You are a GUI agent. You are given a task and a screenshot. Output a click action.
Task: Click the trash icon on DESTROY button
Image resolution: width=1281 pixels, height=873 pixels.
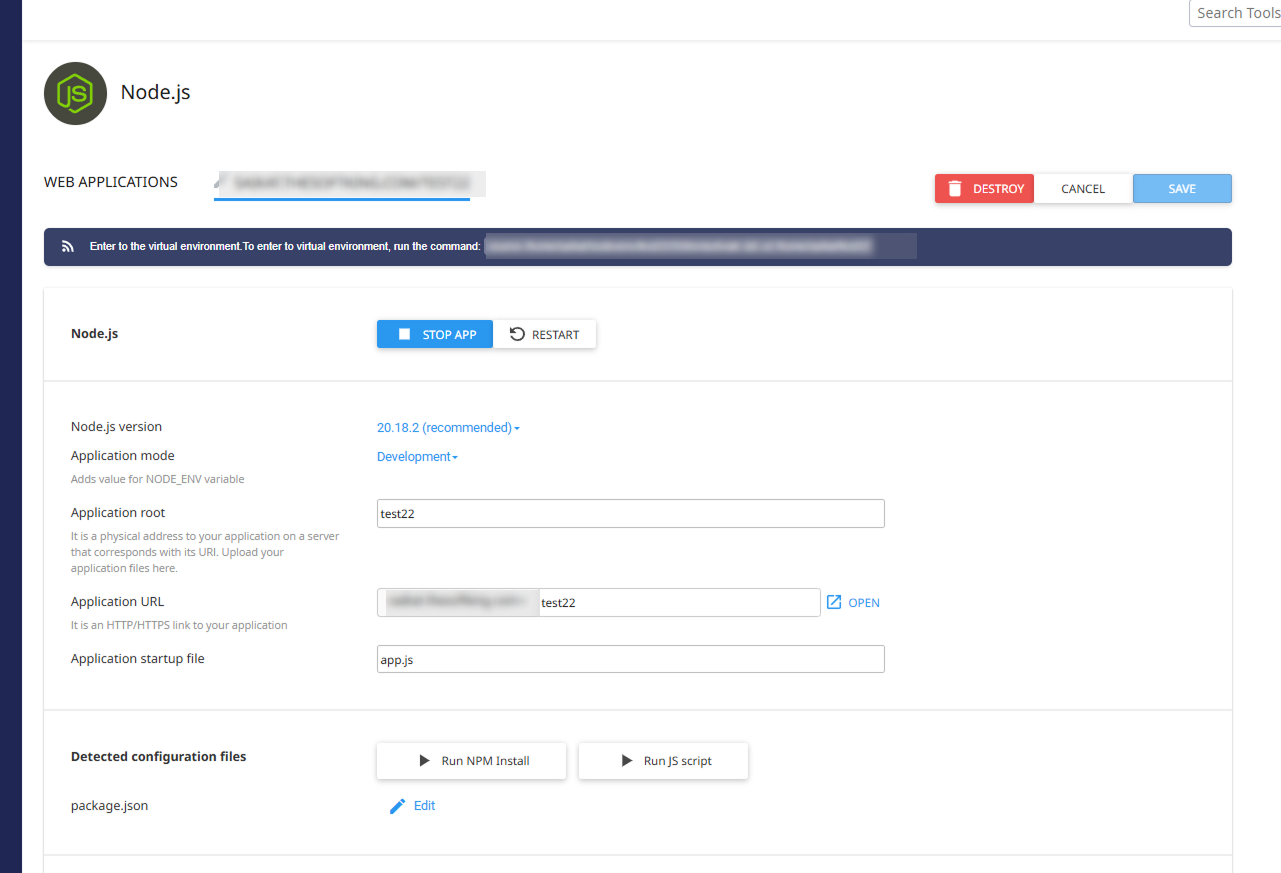point(955,189)
